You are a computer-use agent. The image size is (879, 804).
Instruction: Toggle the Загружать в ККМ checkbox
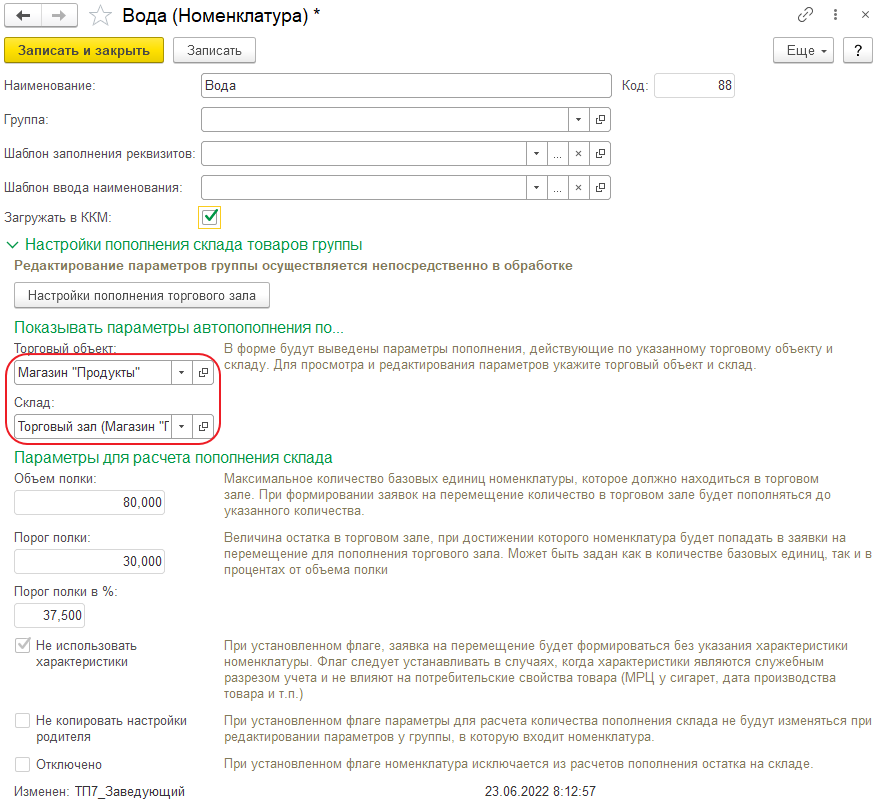coord(210,216)
